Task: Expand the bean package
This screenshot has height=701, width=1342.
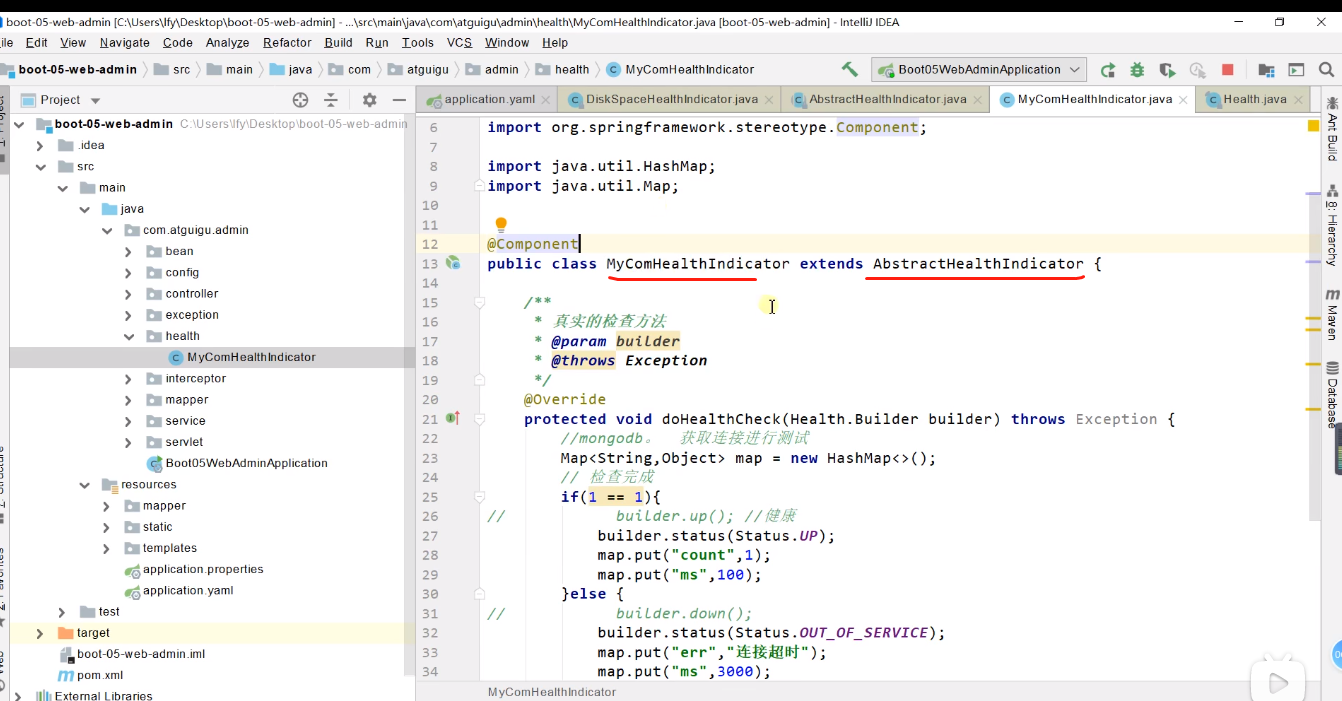Action: pyautogui.click(x=128, y=252)
